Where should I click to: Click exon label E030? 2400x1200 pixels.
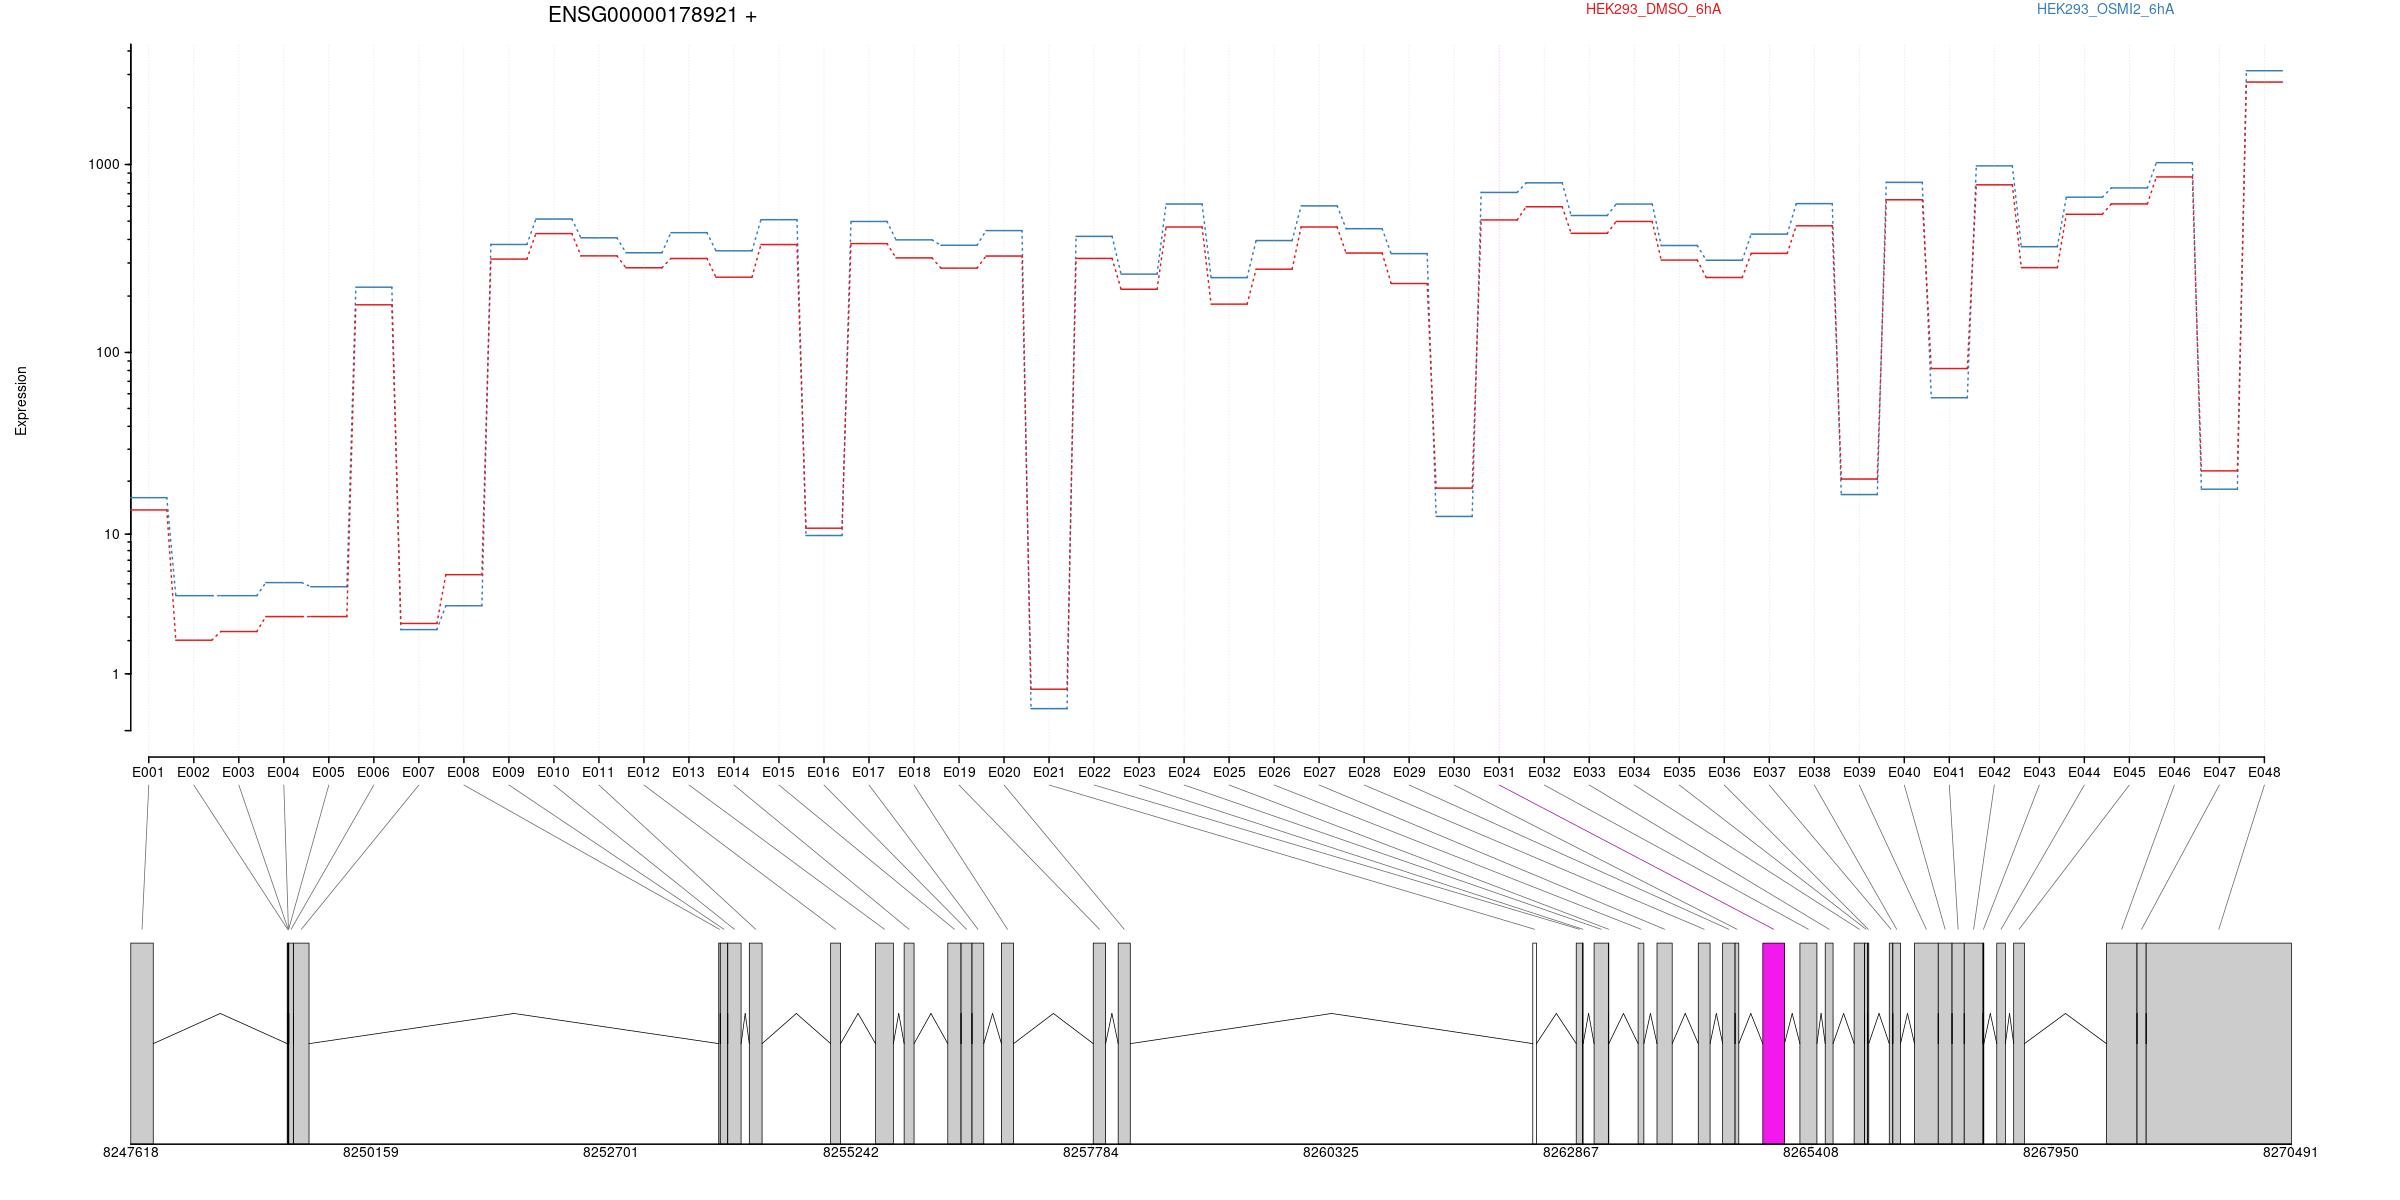(x=1454, y=772)
